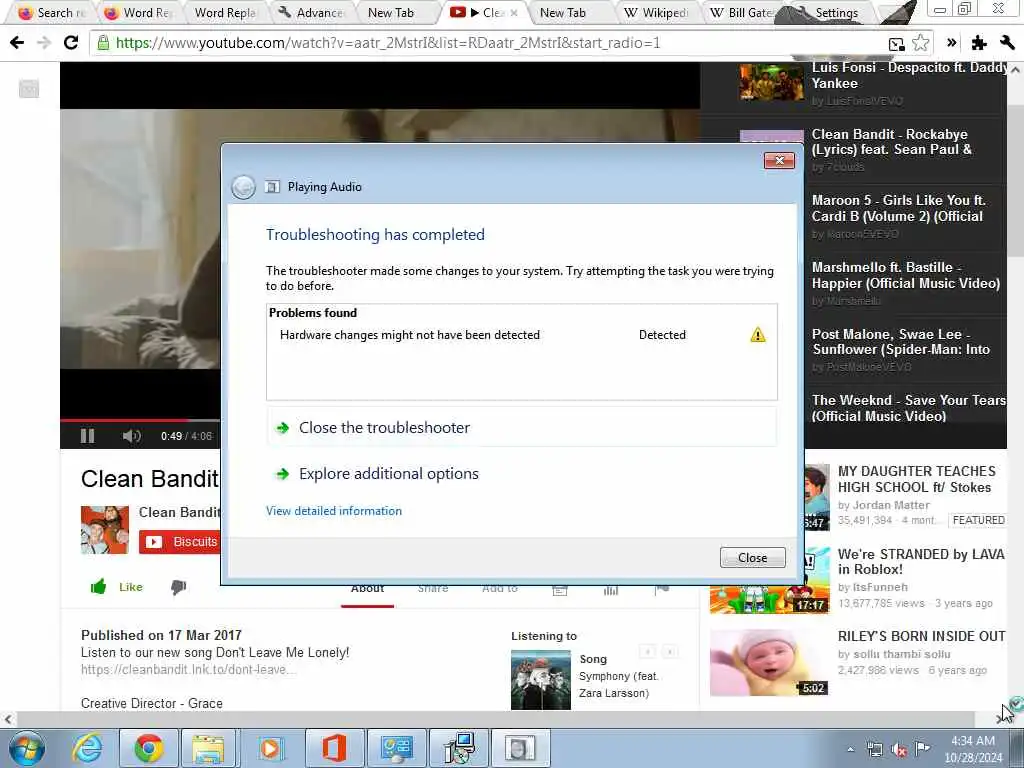Click the Symphony song album thumbnail

click(541, 680)
